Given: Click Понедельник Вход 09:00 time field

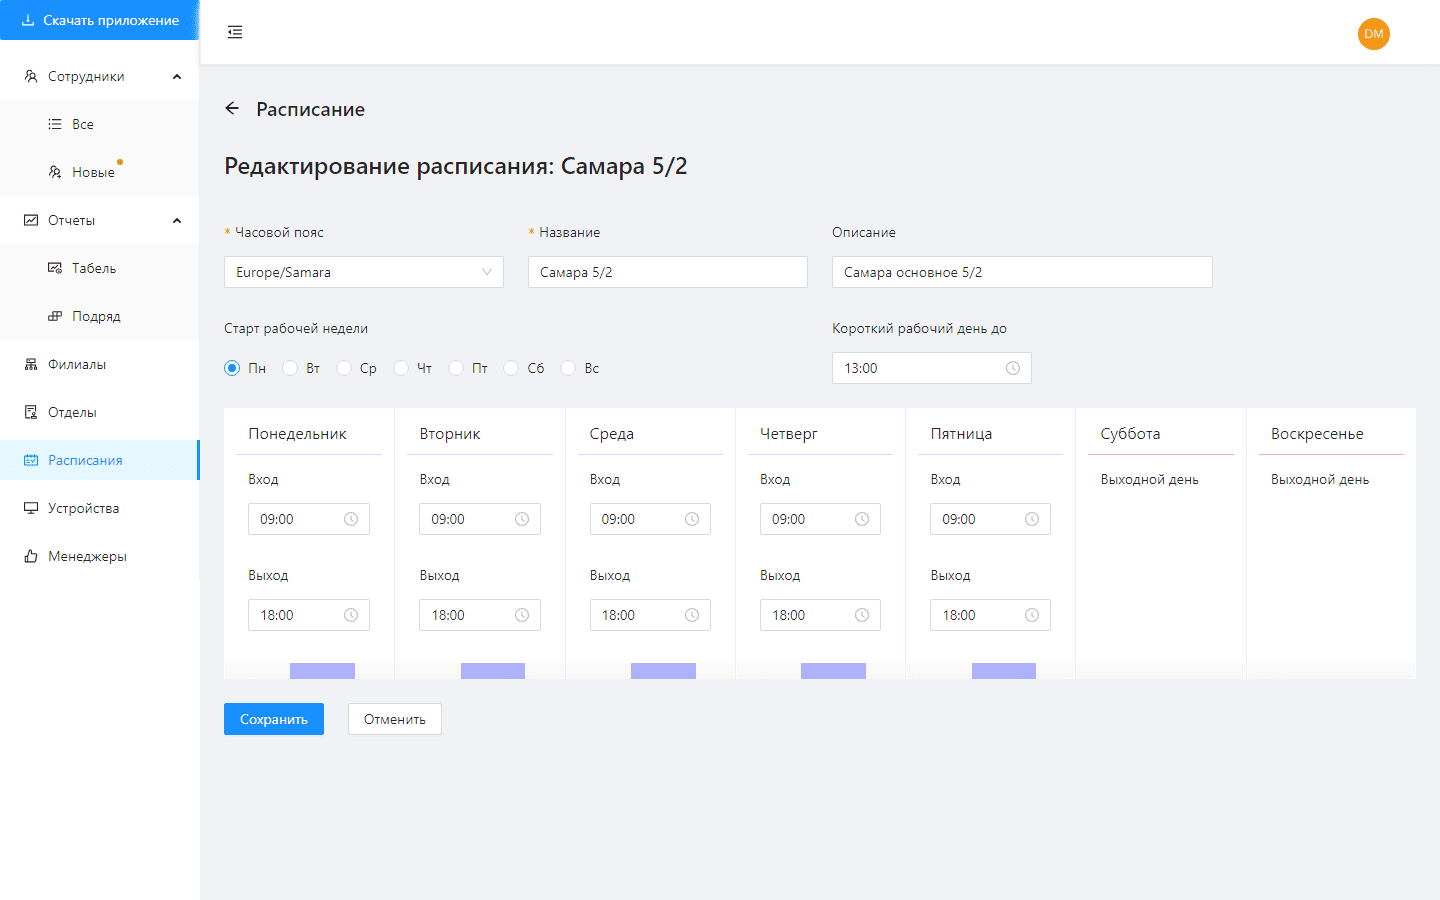Looking at the screenshot, I should [x=309, y=519].
